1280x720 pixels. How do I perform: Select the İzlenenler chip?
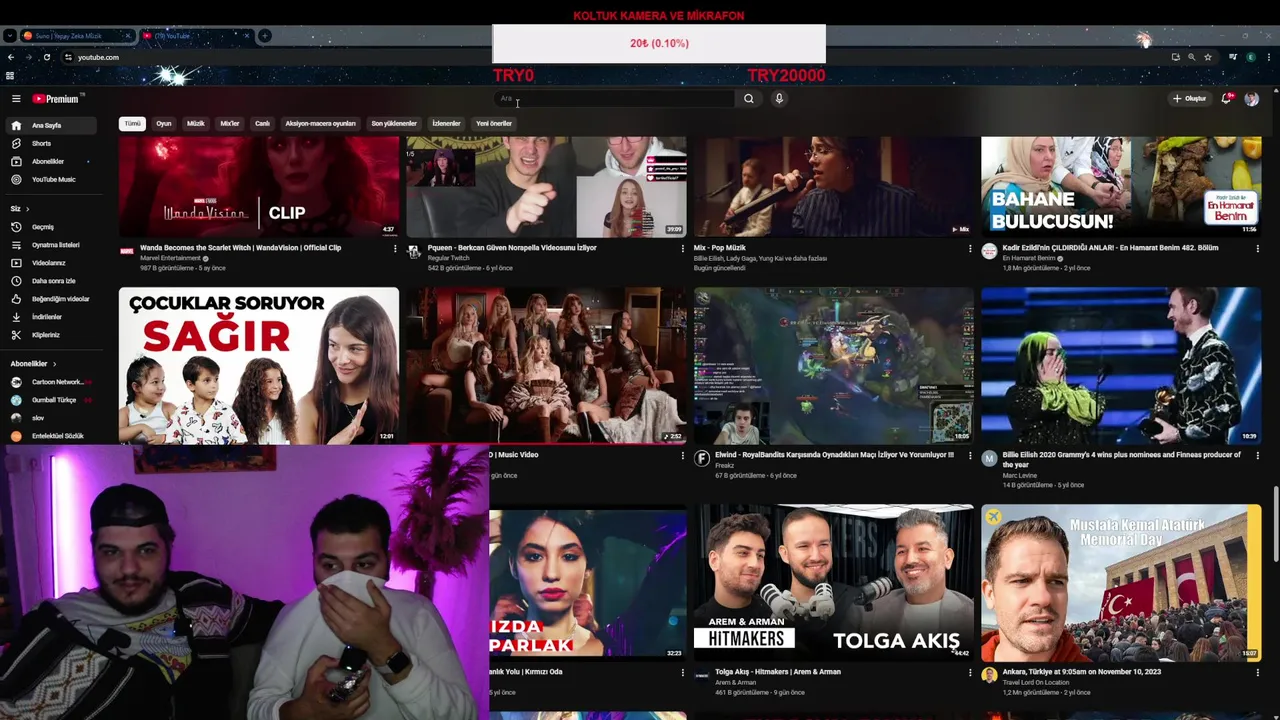446,124
